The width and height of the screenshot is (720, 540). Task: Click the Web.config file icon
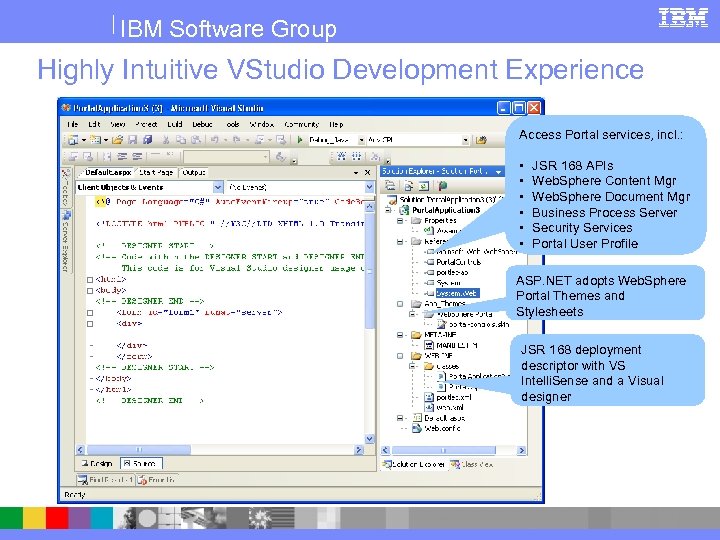417,428
